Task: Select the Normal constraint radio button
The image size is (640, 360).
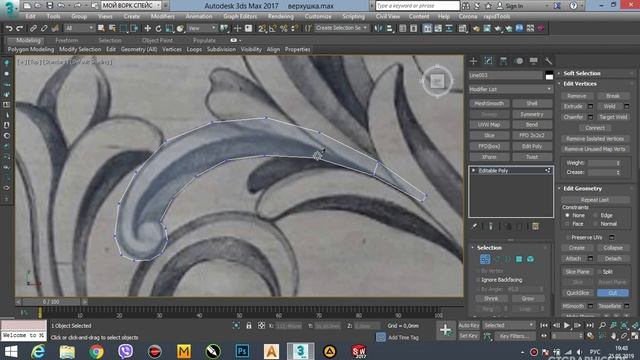Action: point(596,224)
